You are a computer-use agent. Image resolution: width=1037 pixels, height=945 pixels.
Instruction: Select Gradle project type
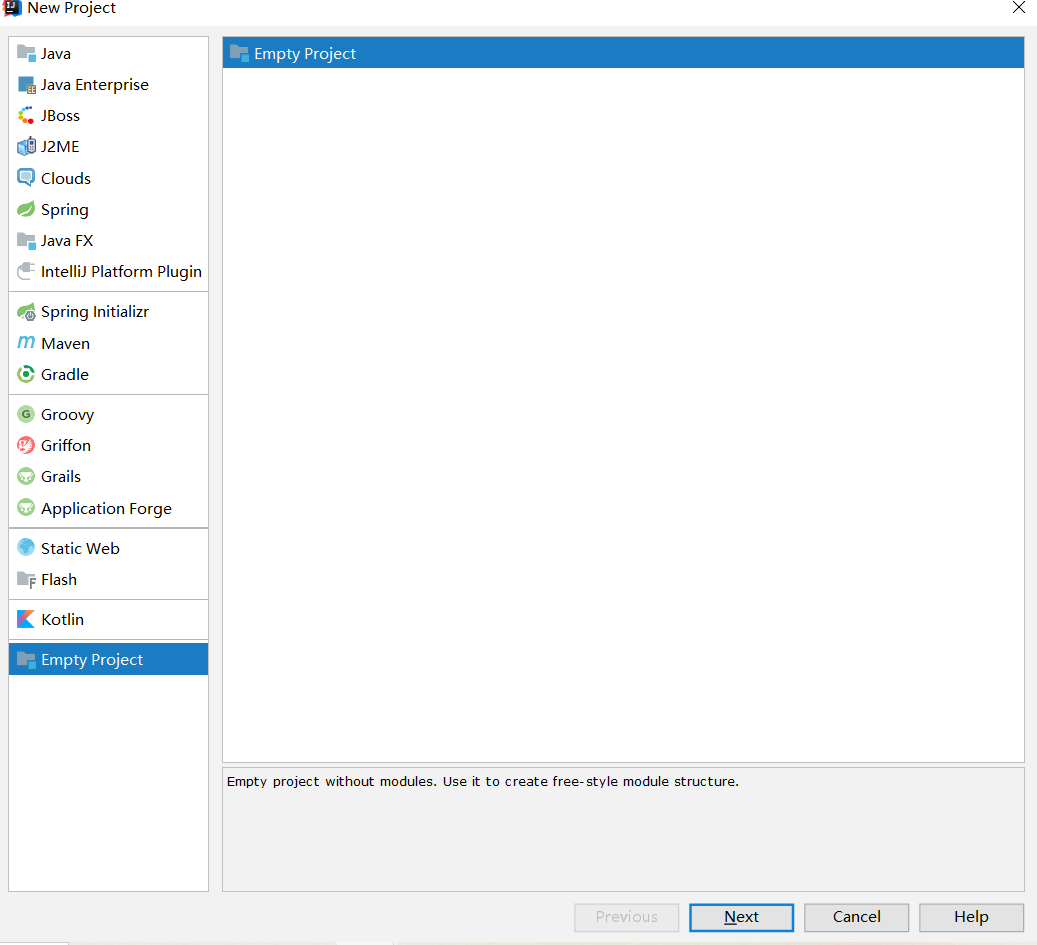(108, 374)
